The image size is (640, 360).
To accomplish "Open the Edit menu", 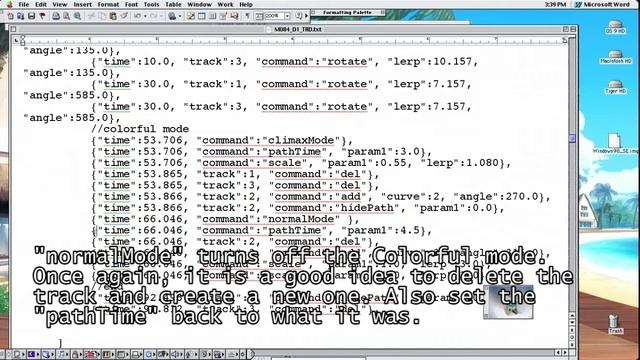I will pyautogui.click(x=40, y=4).
